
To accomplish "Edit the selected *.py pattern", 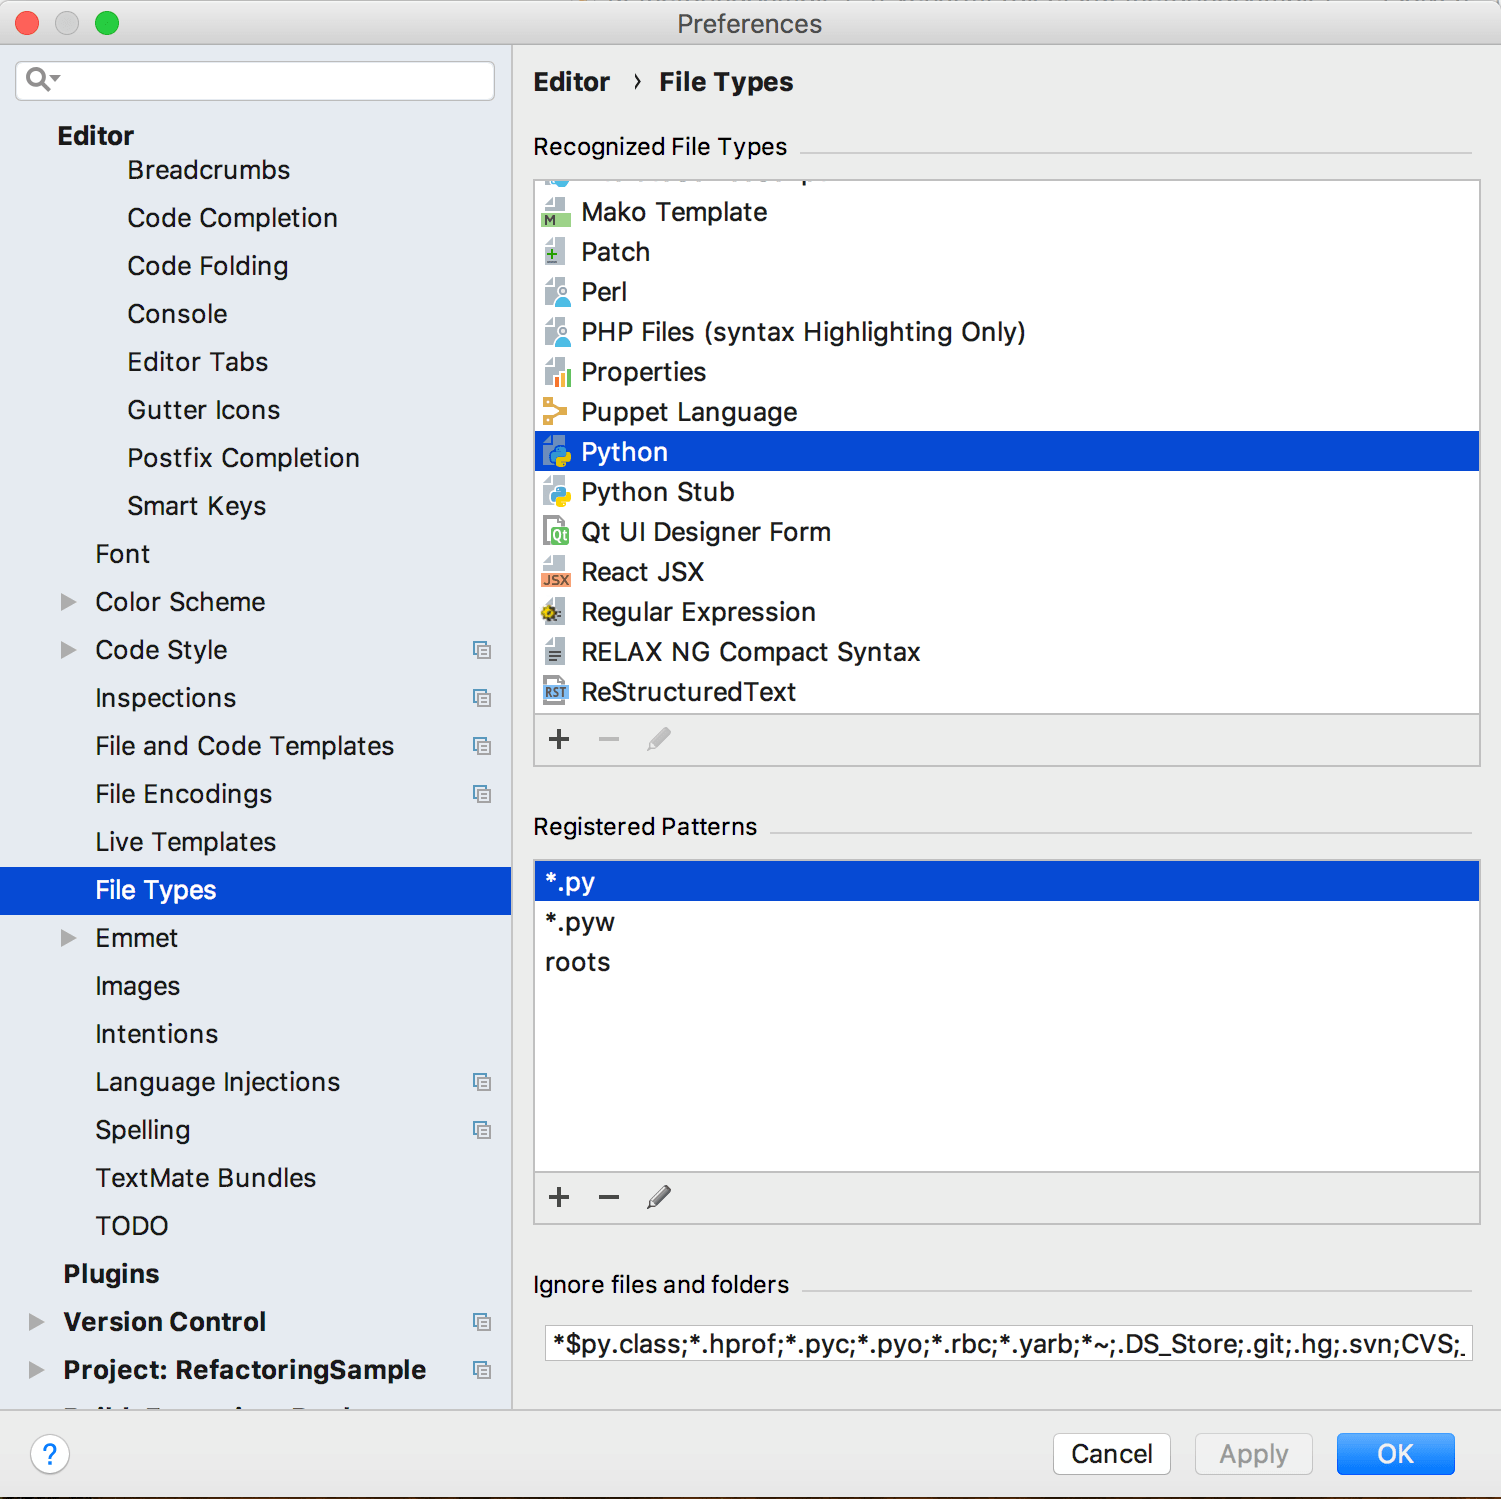I will pyautogui.click(x=658, y=1197).
